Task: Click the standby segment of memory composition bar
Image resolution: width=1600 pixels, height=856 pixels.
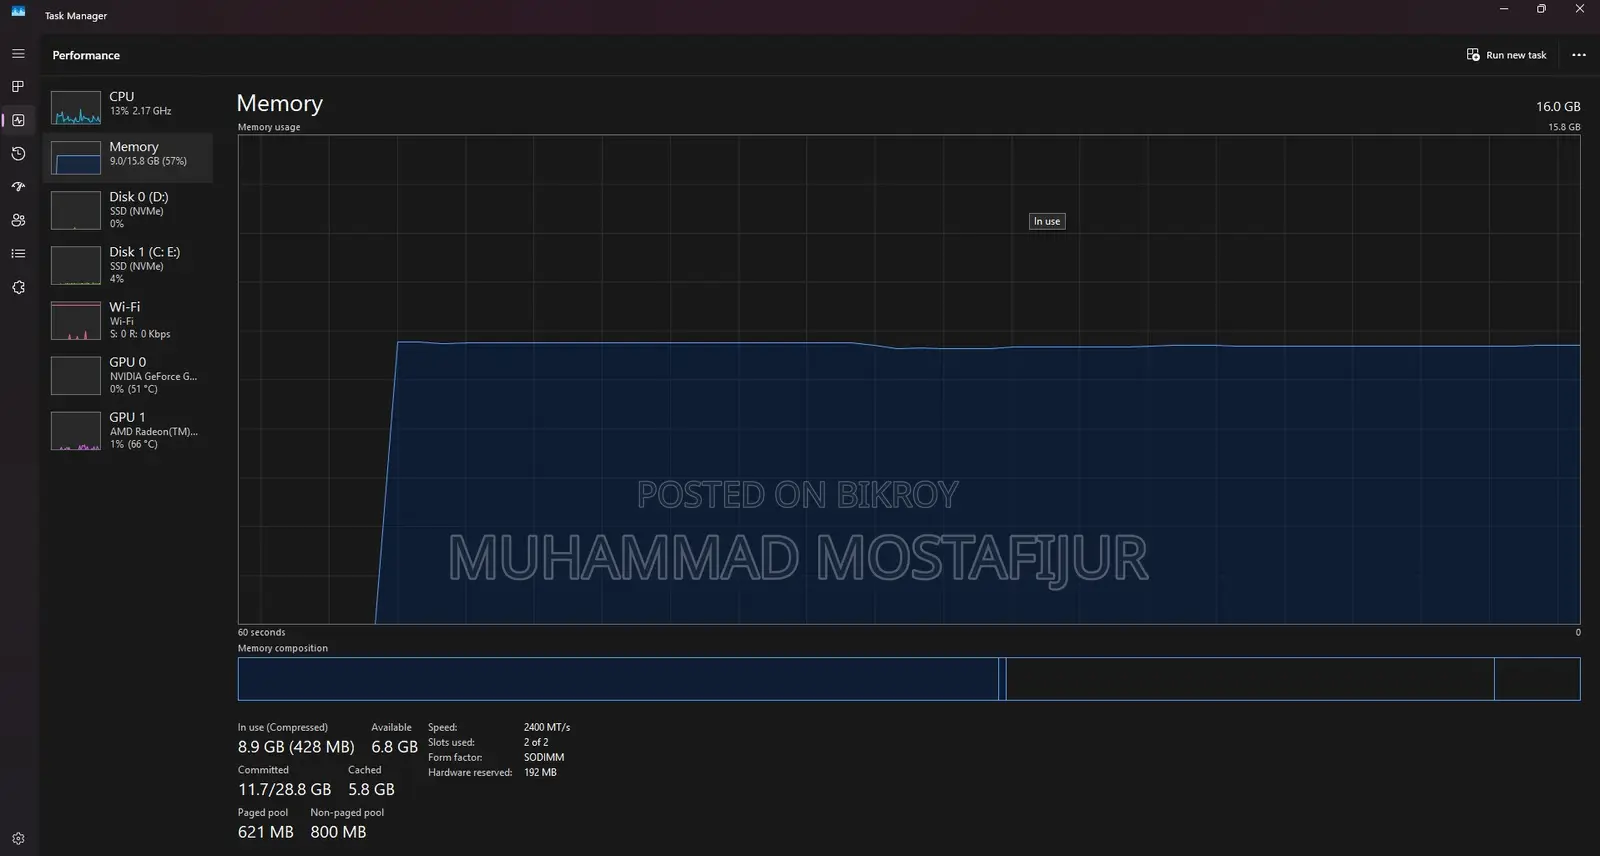Action: point(1250,679)
